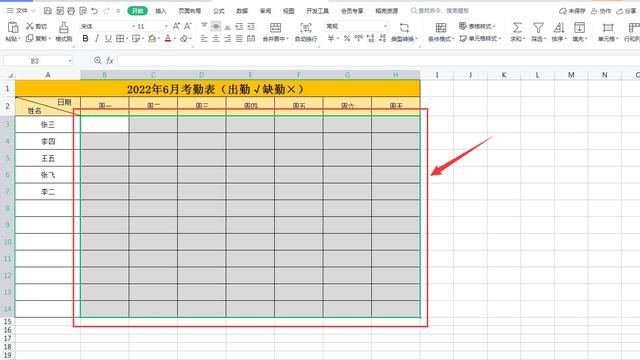Click the Save icon in the quick toolbar
The image size is (640, 360).
click(x=48, y=11)
